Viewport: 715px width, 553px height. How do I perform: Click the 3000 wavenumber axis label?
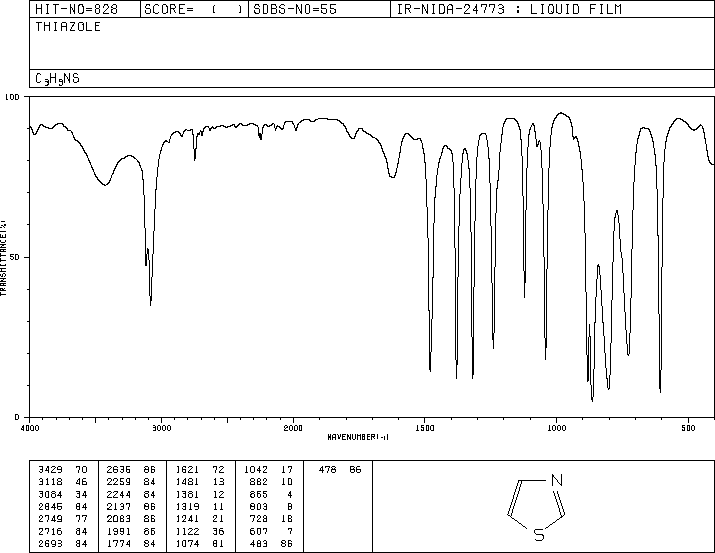[x=161, y=428]
